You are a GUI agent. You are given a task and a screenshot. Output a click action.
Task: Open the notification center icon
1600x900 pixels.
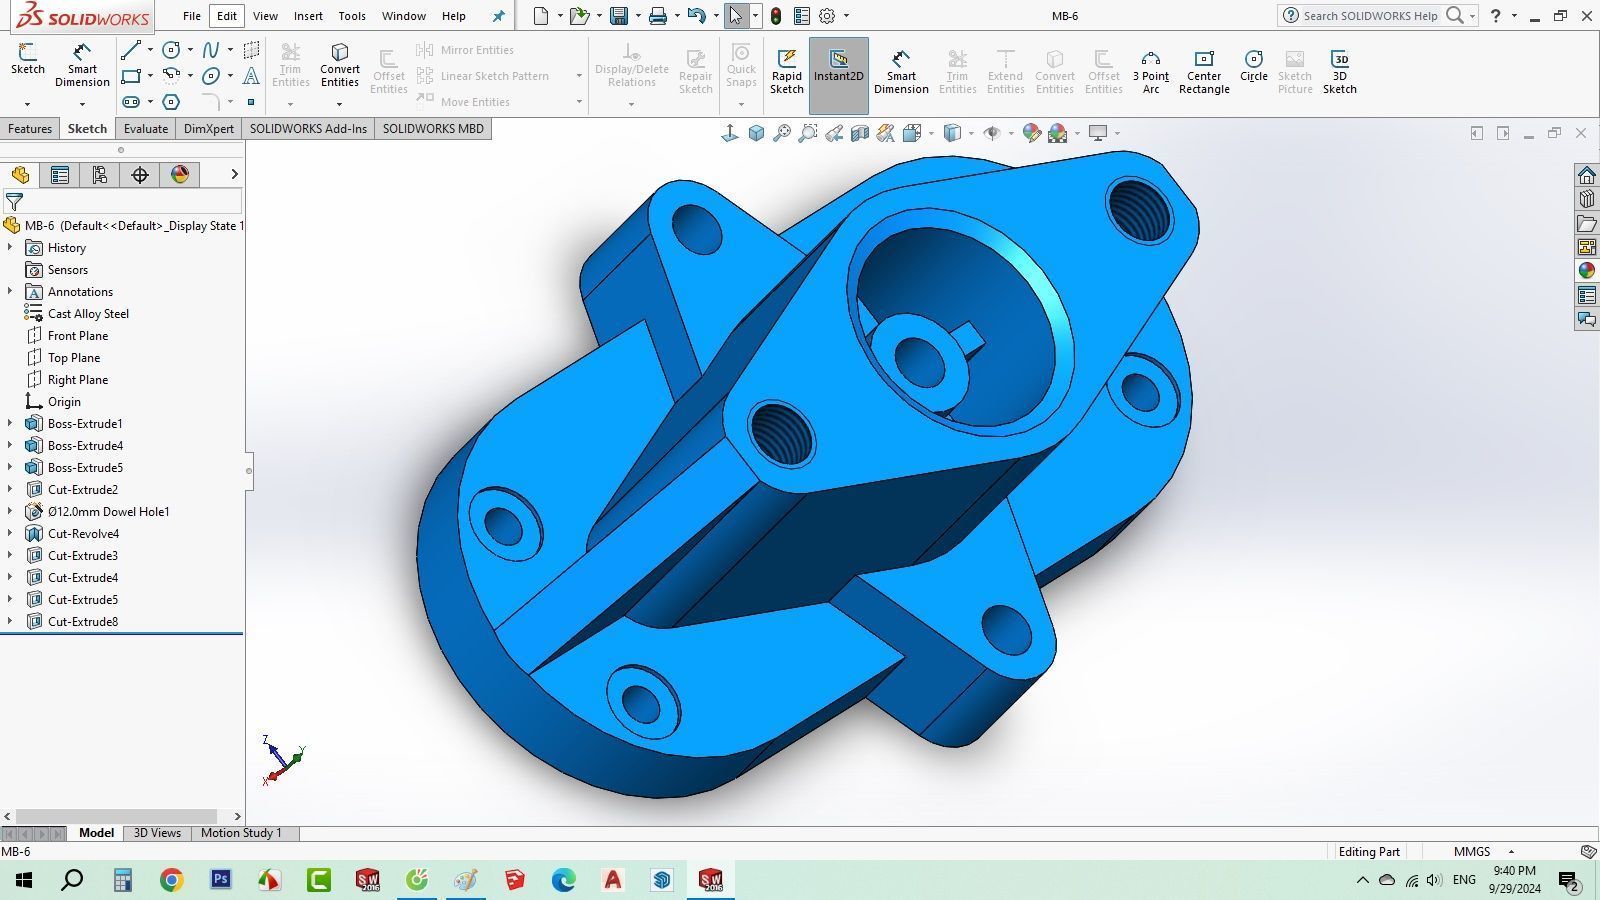(1567, 881)
